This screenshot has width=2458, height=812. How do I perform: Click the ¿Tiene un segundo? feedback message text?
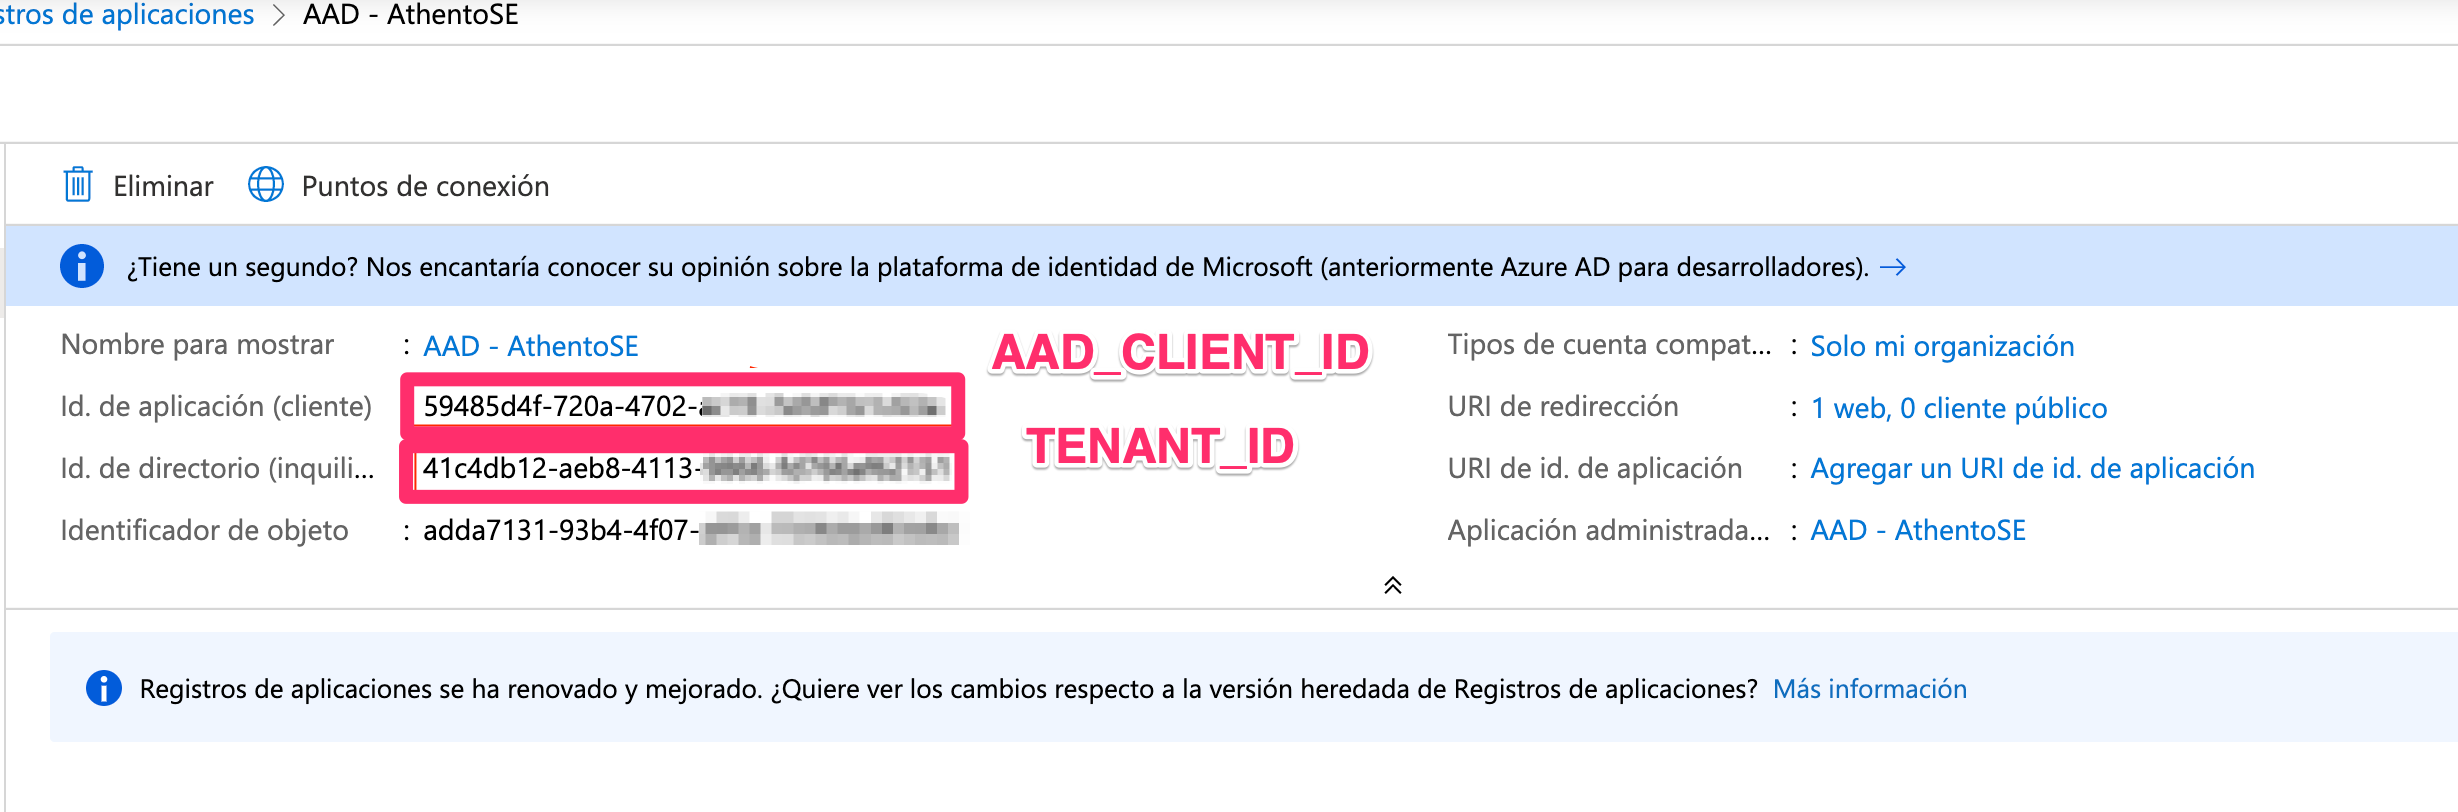[997, 267]
